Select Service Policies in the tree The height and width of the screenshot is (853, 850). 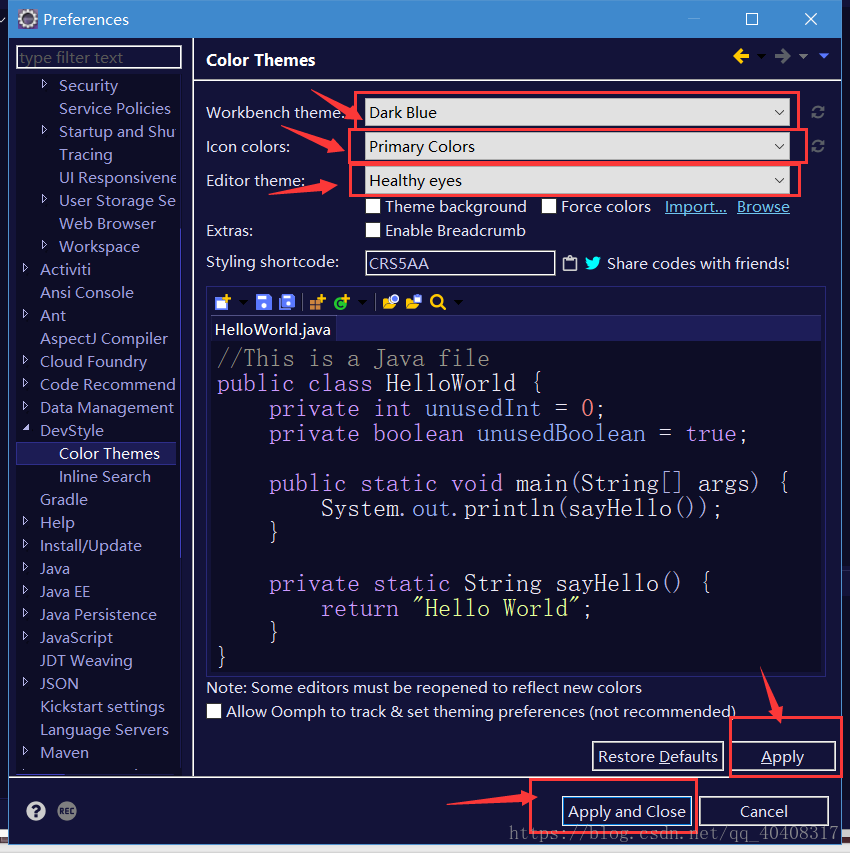click(x=115, y=109)
